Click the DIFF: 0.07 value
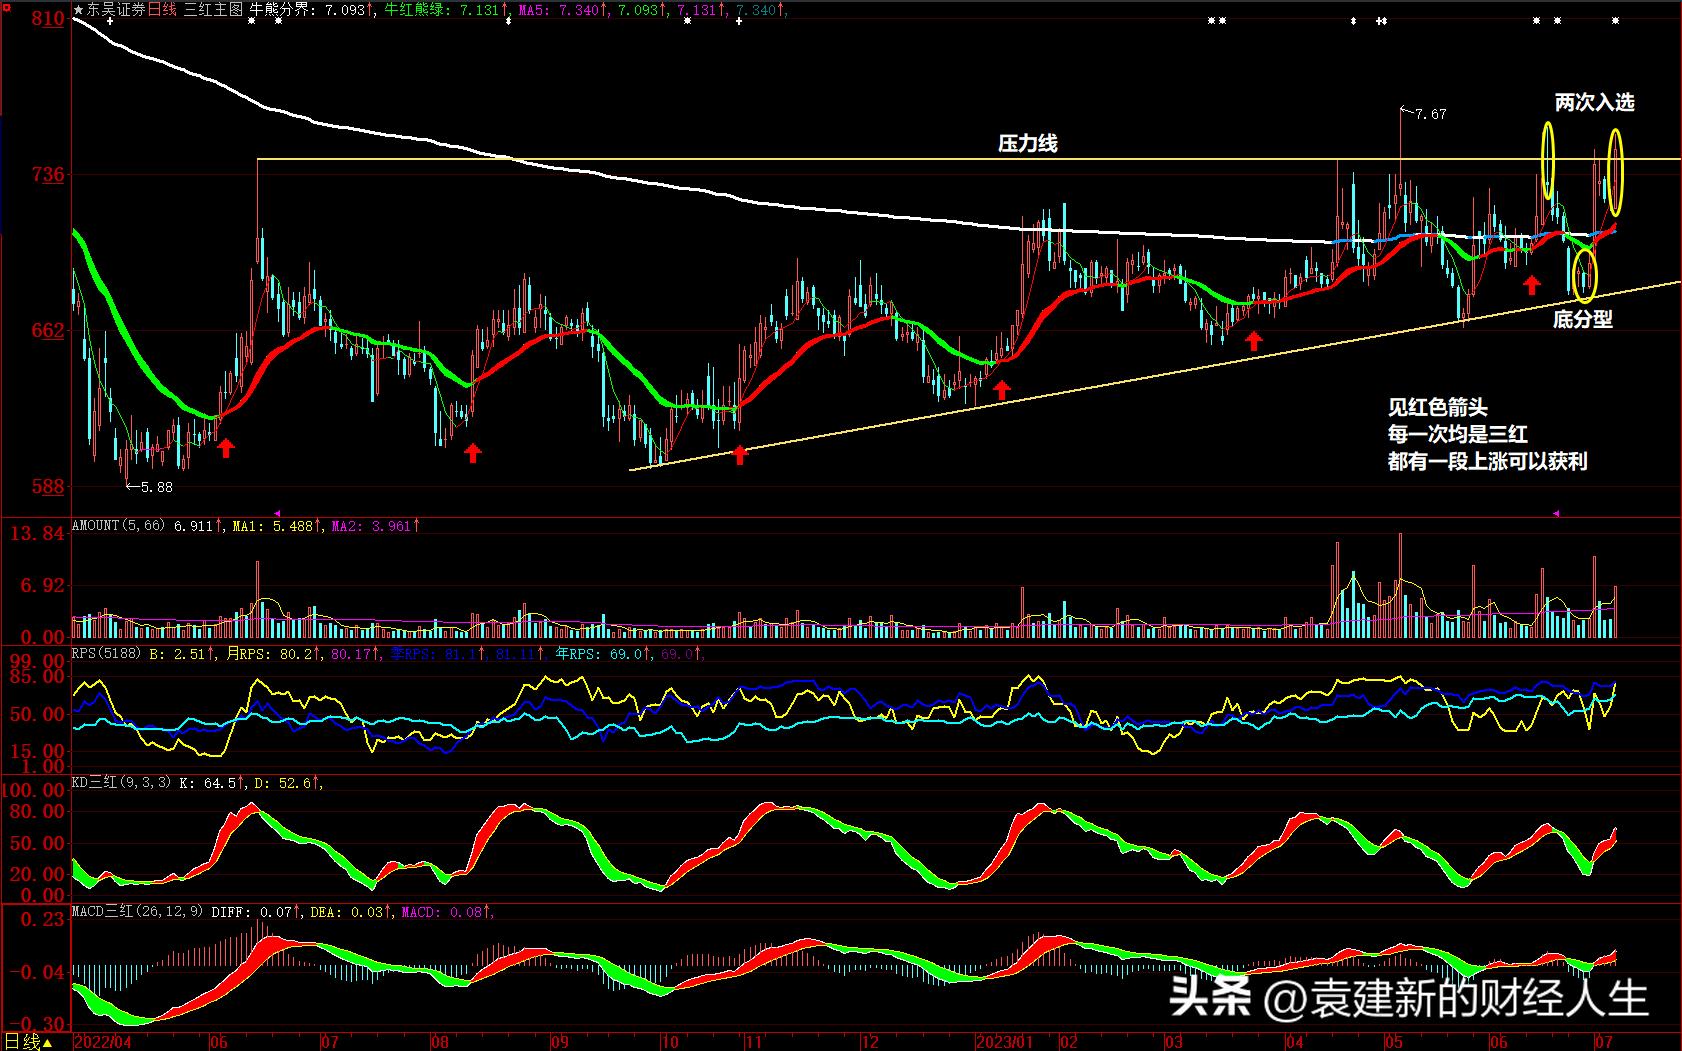 (x=256, y=912)
